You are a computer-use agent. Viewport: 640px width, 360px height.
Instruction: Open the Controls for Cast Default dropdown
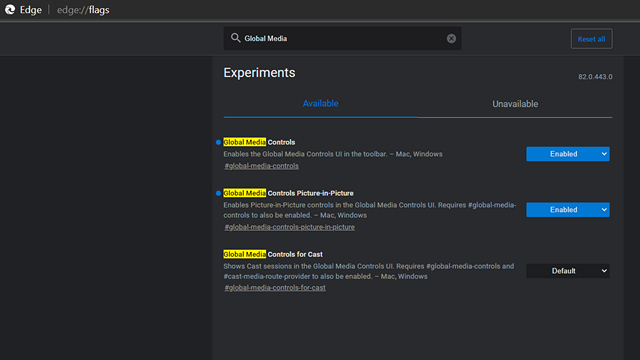[x=568, y=271]
